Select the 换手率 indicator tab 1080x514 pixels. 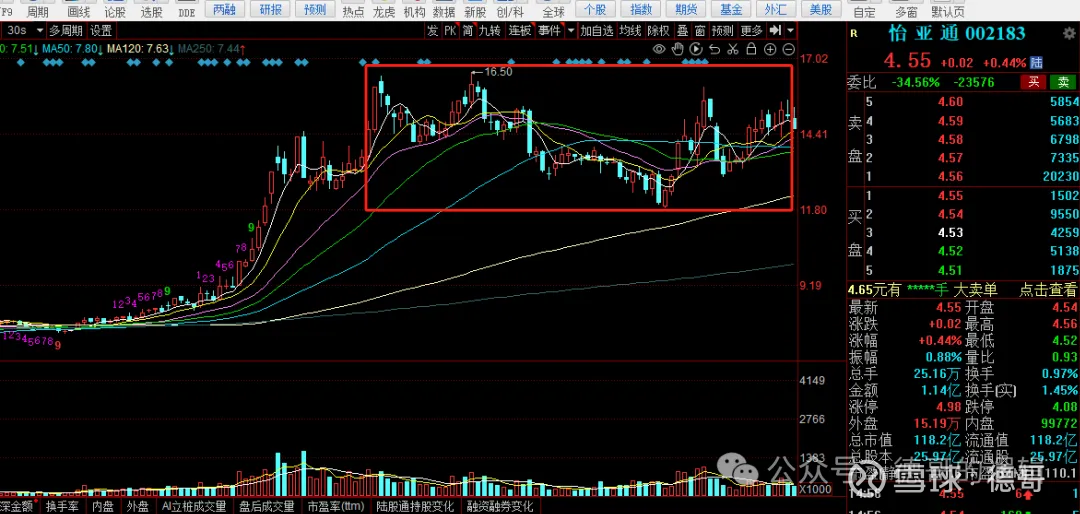click(62, 506)
